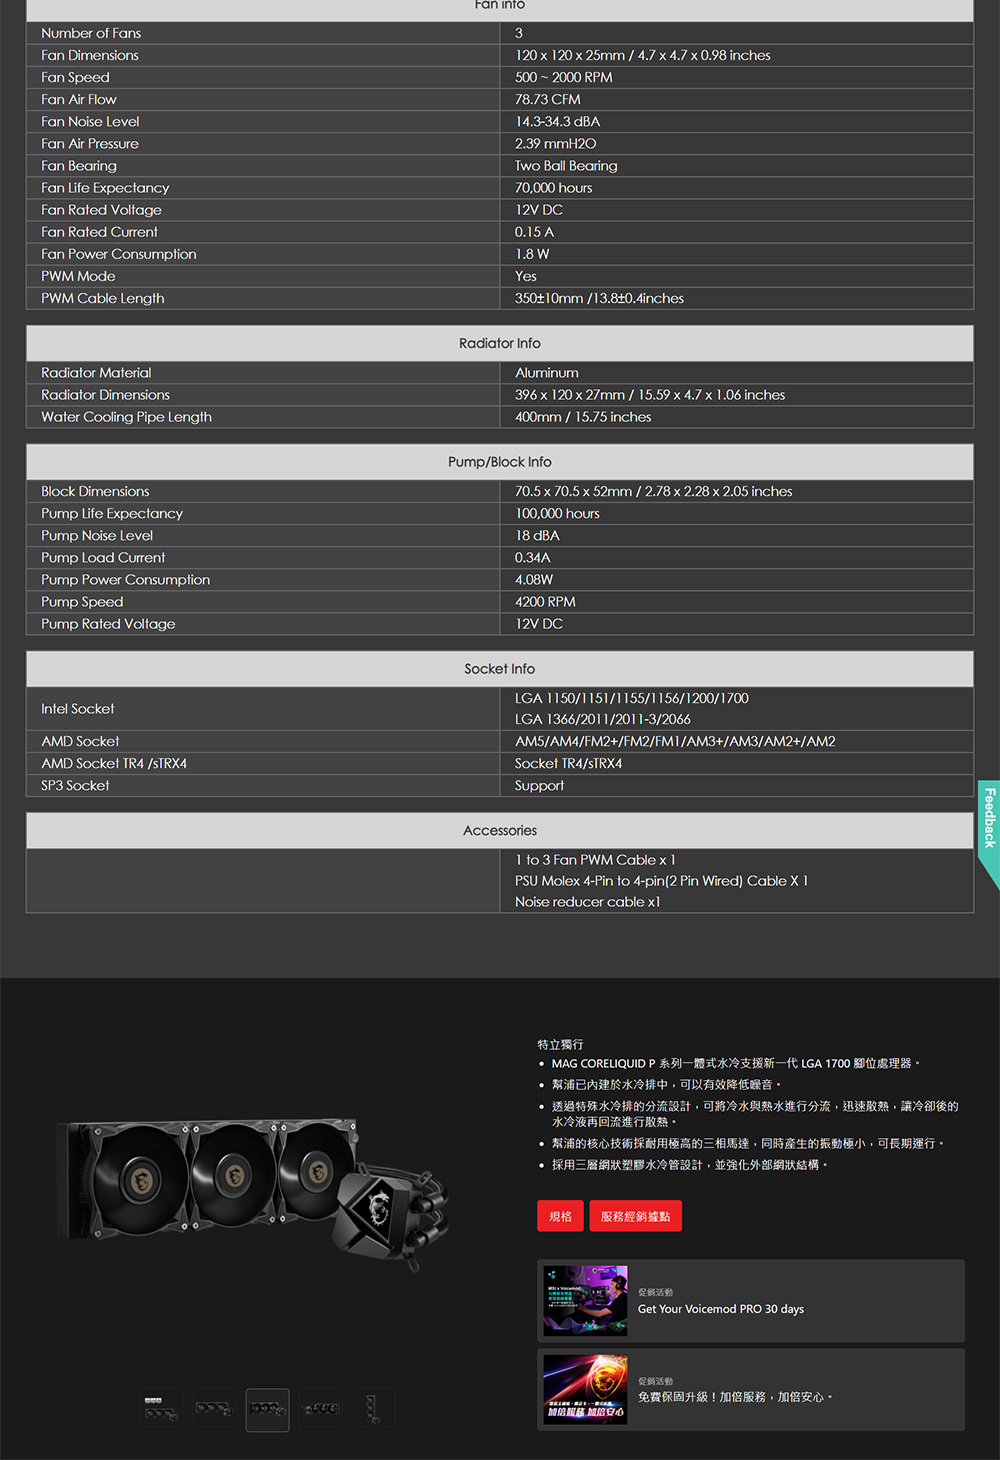Click the '4200 RPM' pump speed value
Viewport: 1000px width, 1460px height.
coord(545,601)
